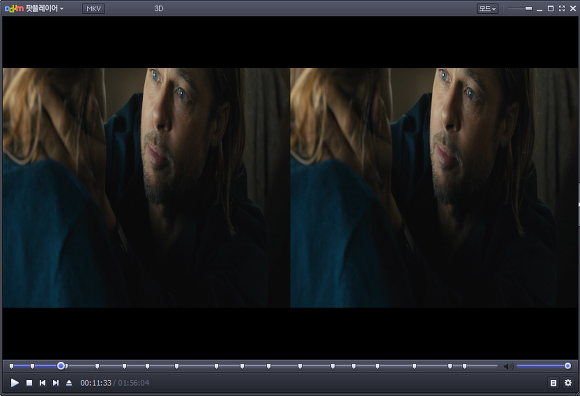Maximize the player window

point(551,9)
